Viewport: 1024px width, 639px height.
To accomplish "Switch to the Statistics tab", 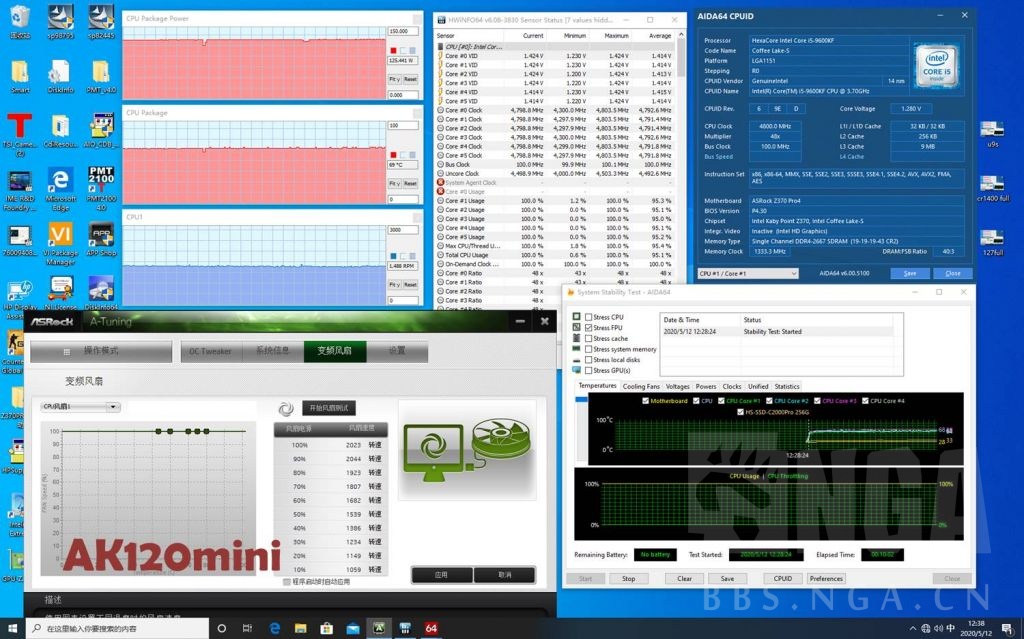I will coord(787,386).
